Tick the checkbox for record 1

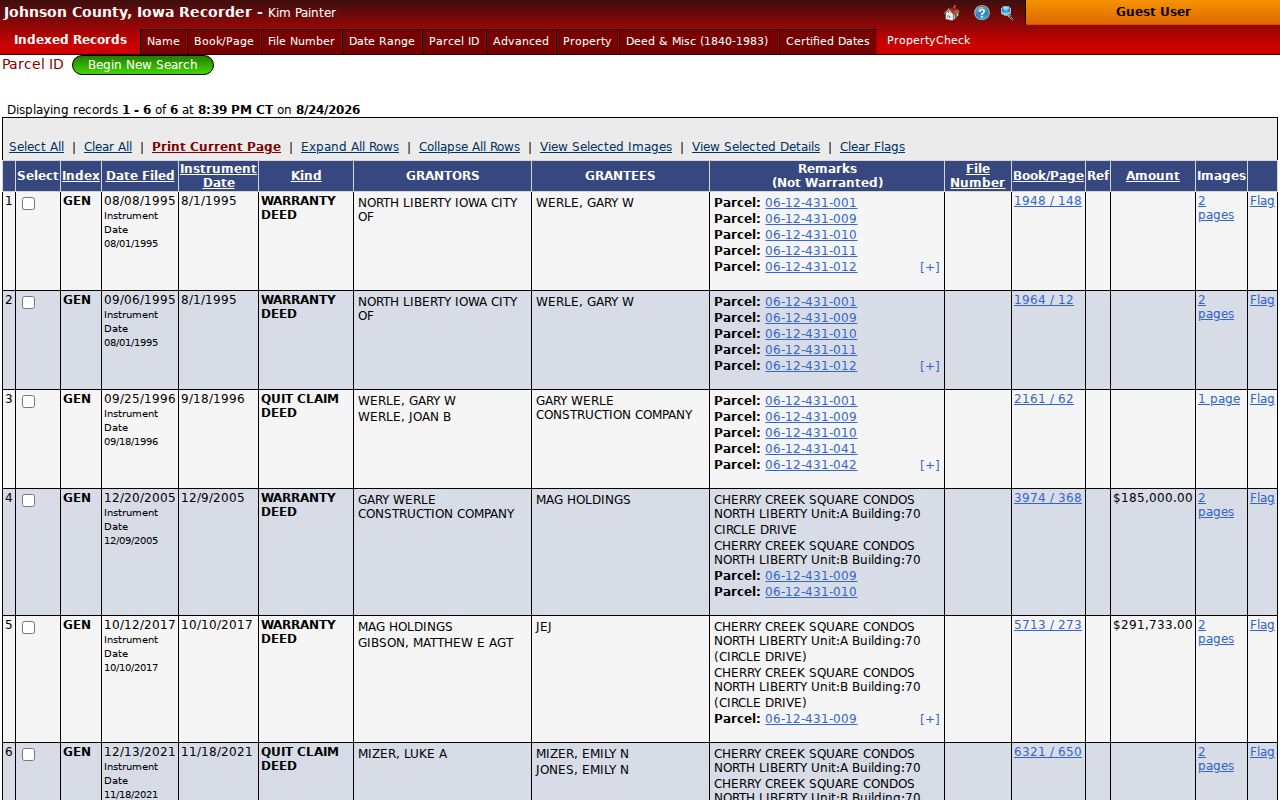28,203
